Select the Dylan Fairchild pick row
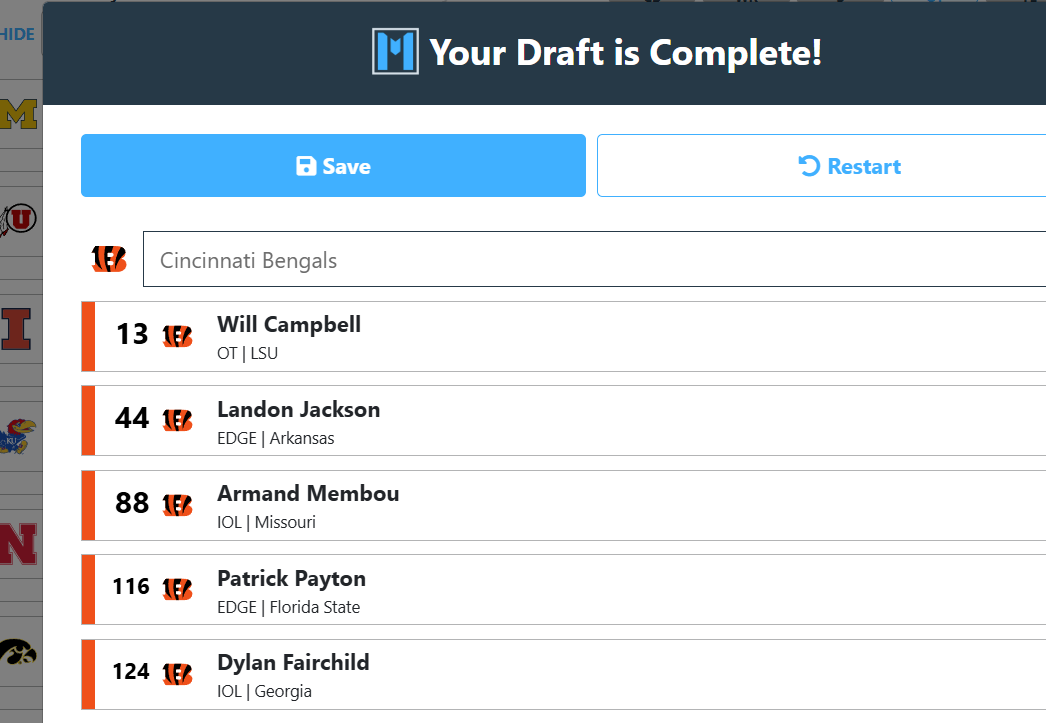This screenshot has width=1046, height=723. 564,674
